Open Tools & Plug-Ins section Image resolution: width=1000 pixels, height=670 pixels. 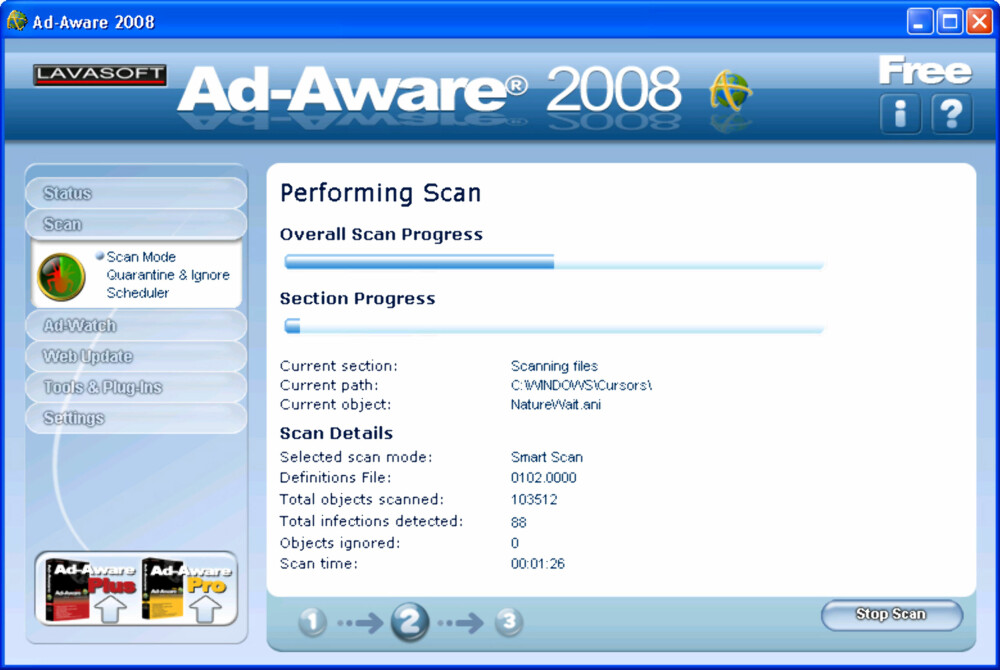pyautogui.click(x=136, y=388)
